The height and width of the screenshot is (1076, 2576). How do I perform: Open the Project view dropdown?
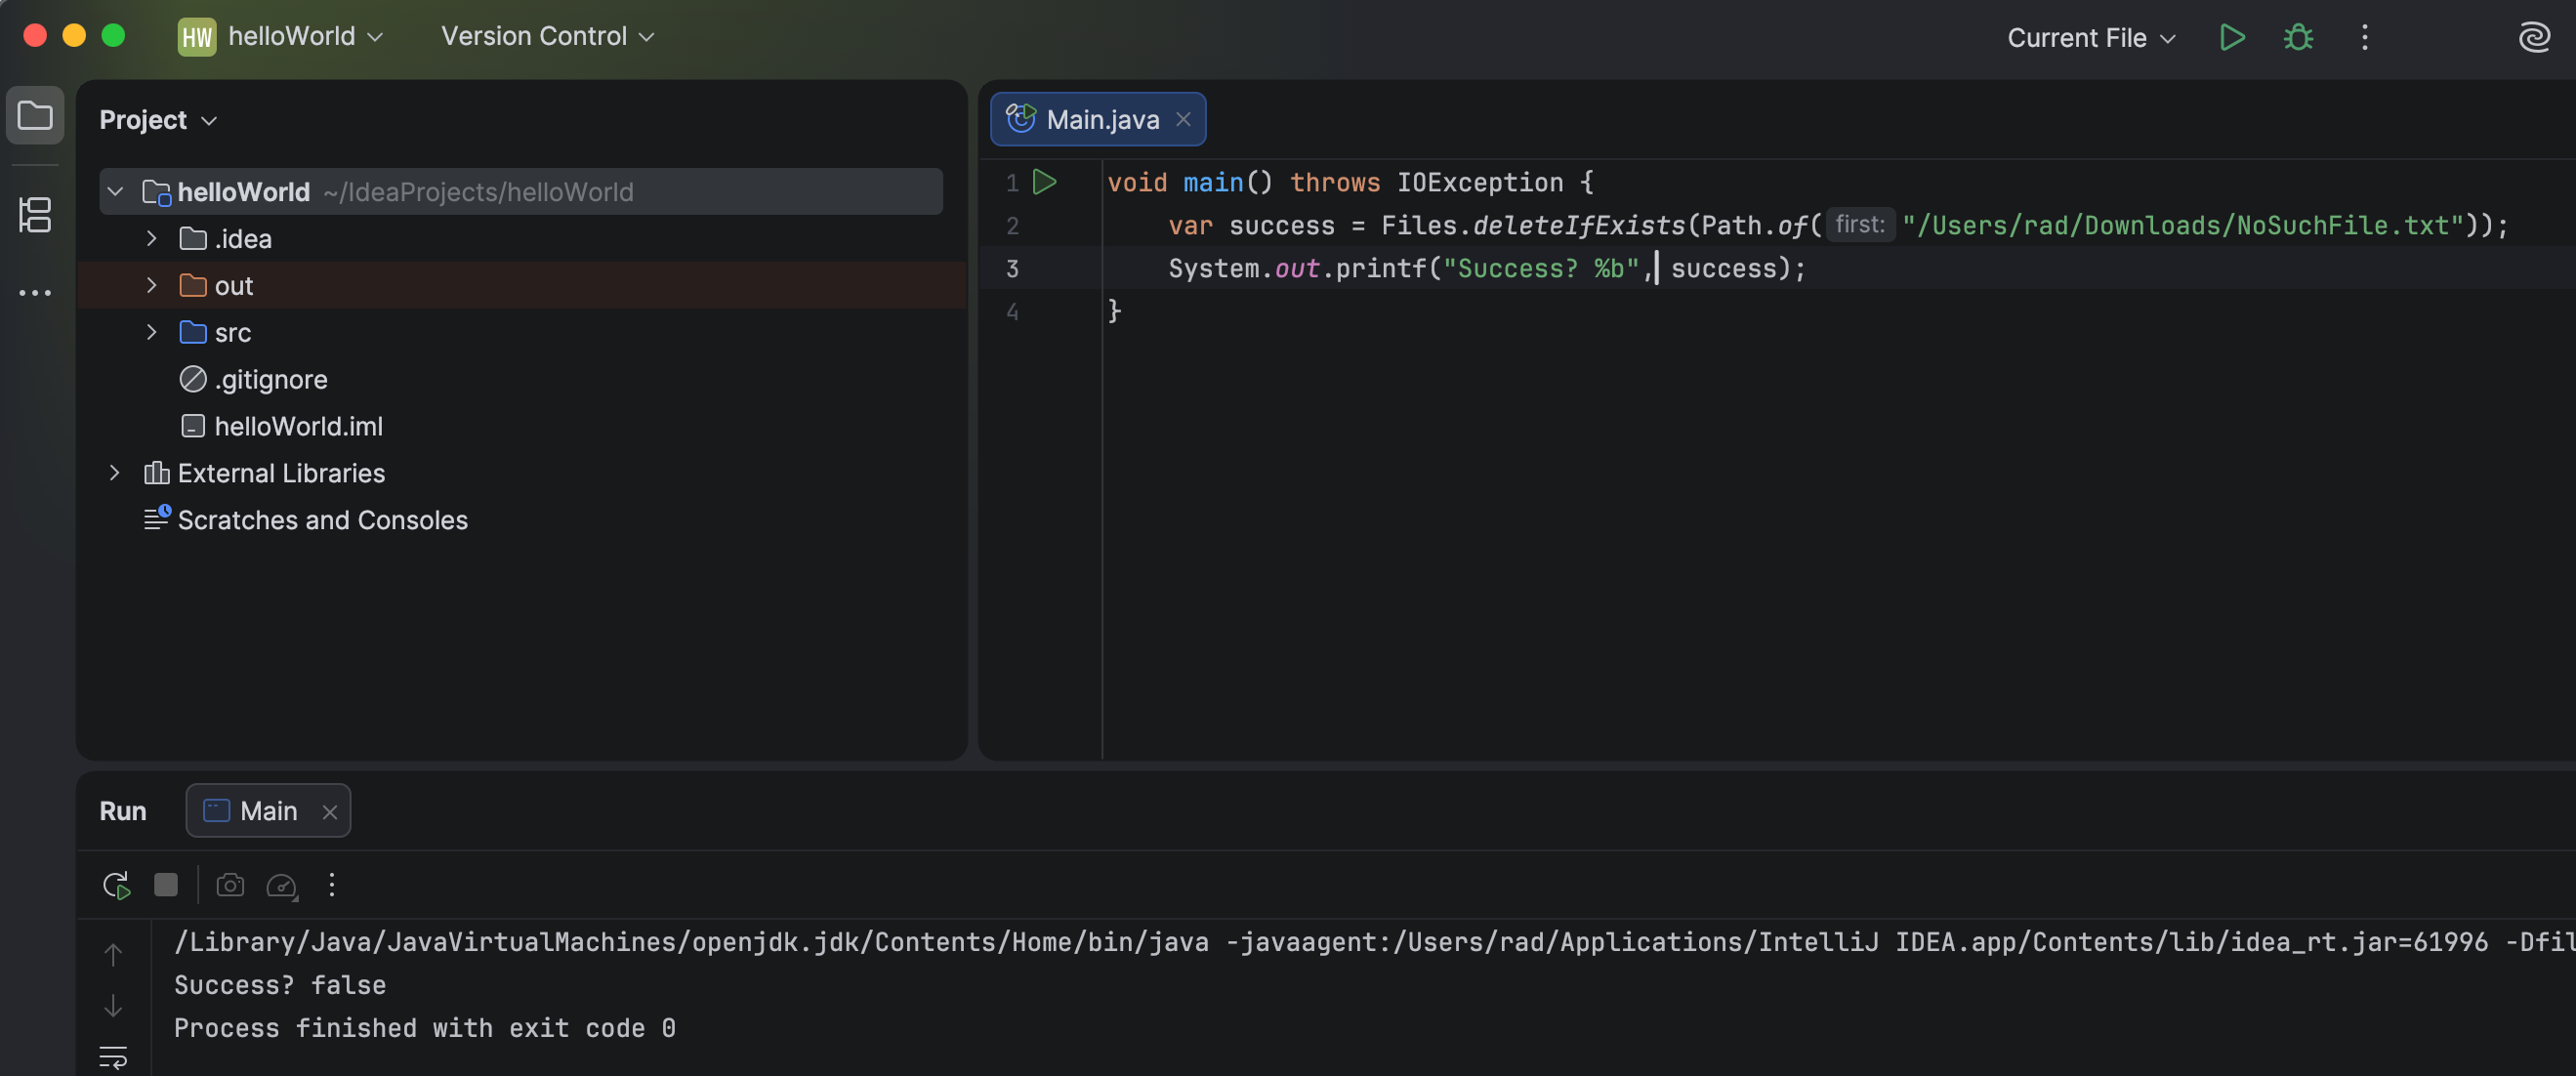pyautogui.click(x=158, y=120)
